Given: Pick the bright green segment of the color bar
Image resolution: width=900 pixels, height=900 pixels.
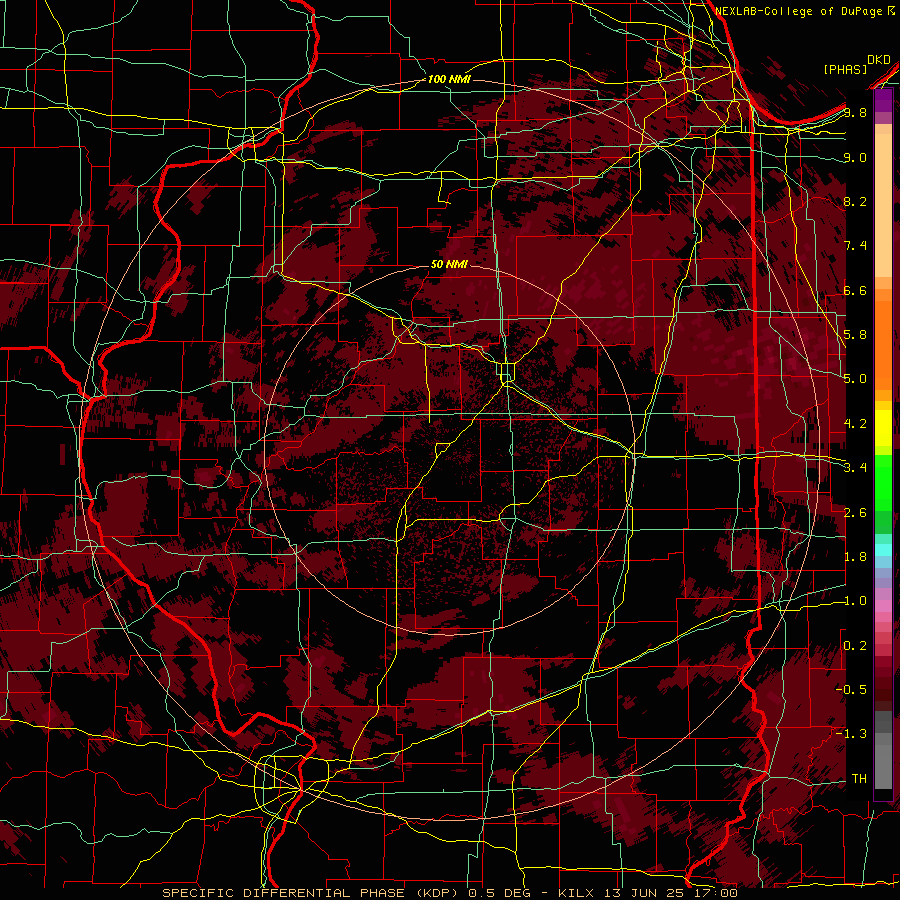Looking at the screenshot, I should pyautogui.click(x=883, y=482).
